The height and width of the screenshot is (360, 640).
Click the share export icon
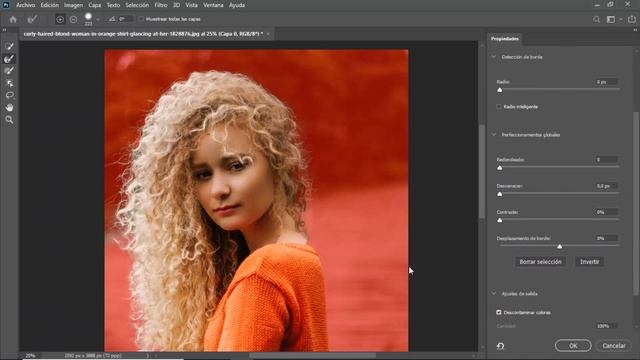[632, 19]
